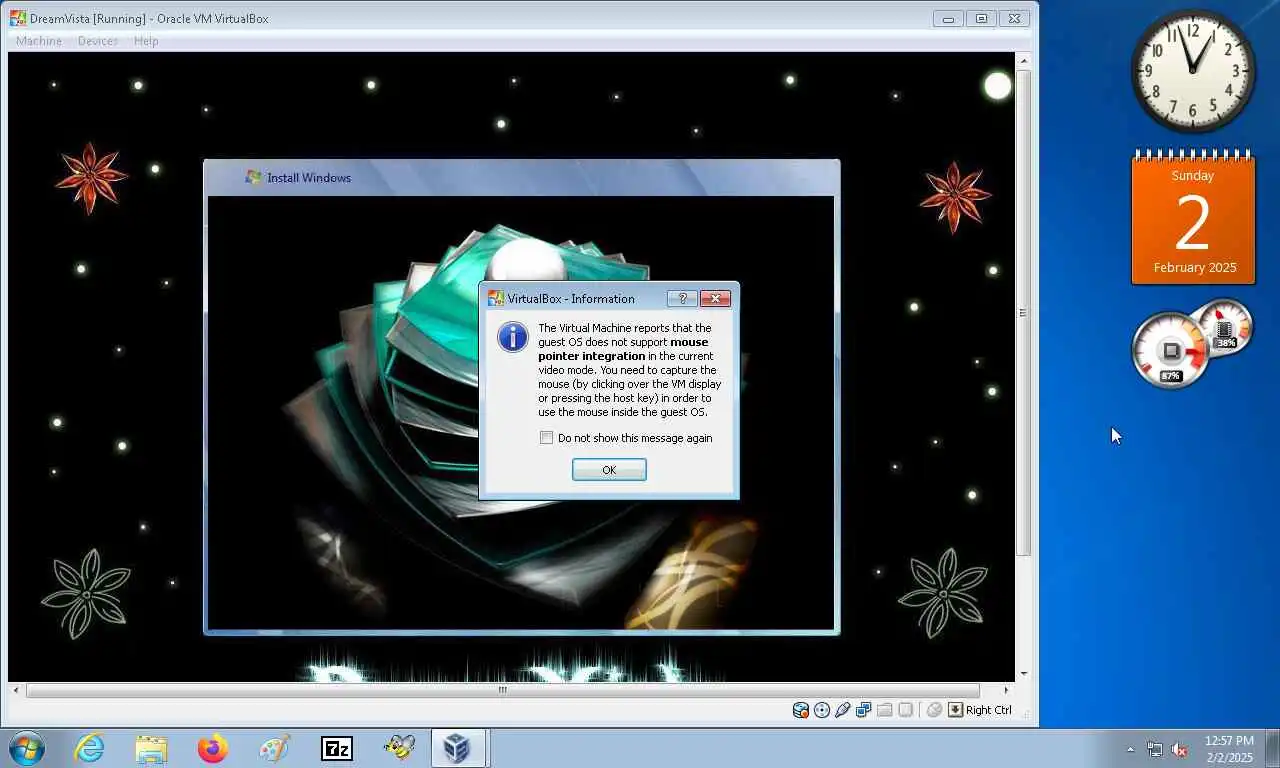Click the network tray icon
The image size is (1280, 768).
[x=1155, y=749]
